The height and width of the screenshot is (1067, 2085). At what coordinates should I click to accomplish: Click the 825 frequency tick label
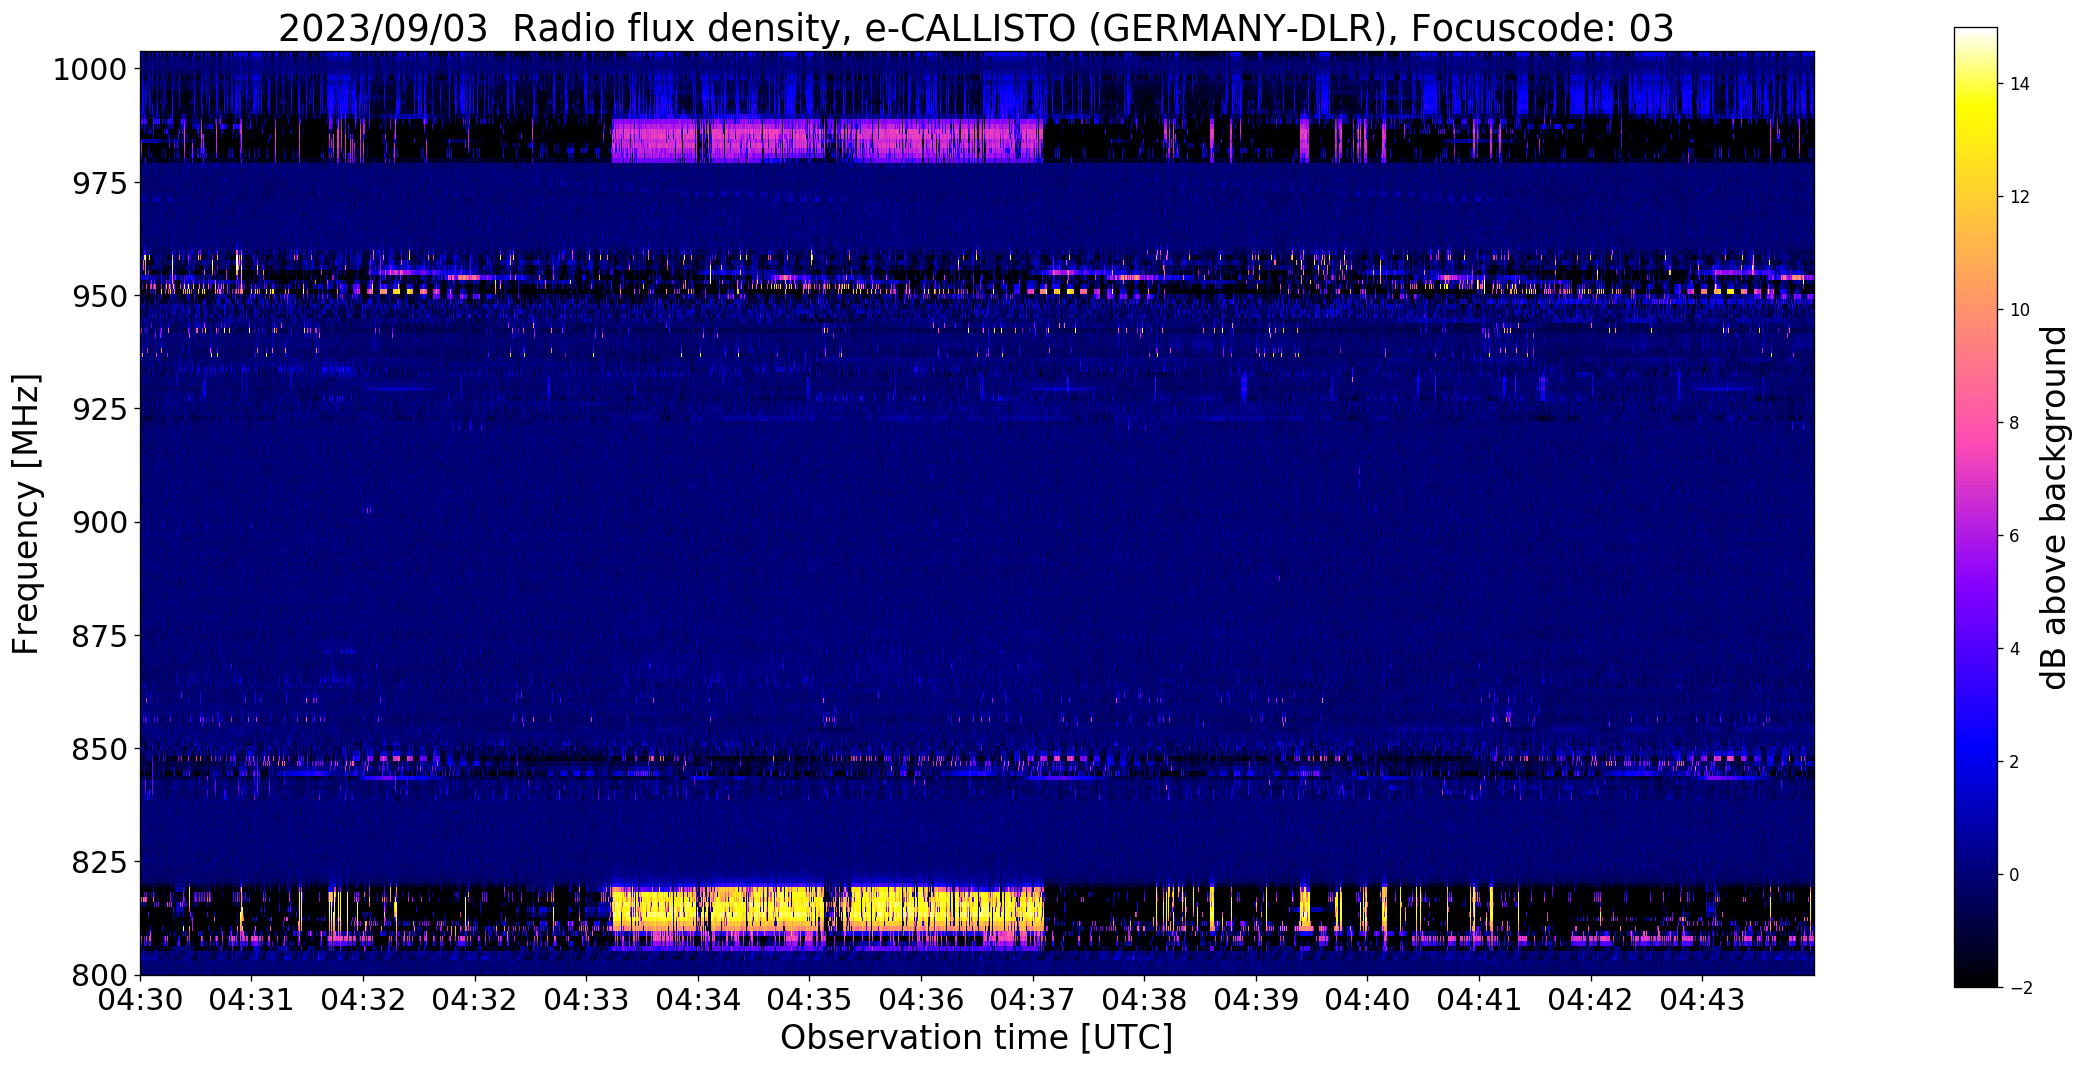coord(99,862)
